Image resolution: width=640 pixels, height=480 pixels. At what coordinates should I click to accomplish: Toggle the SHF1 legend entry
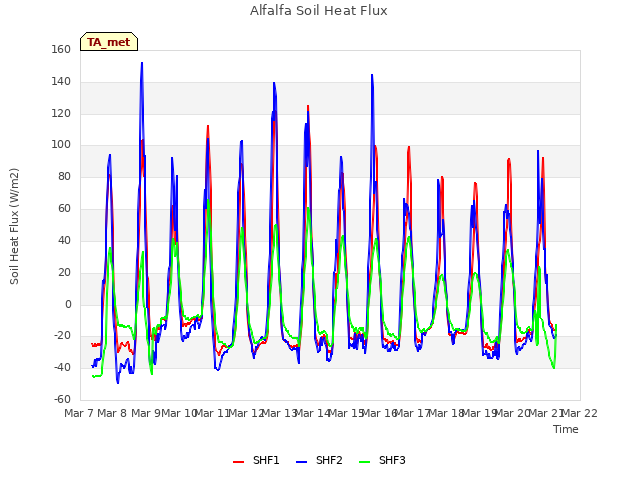coord(256,460)
